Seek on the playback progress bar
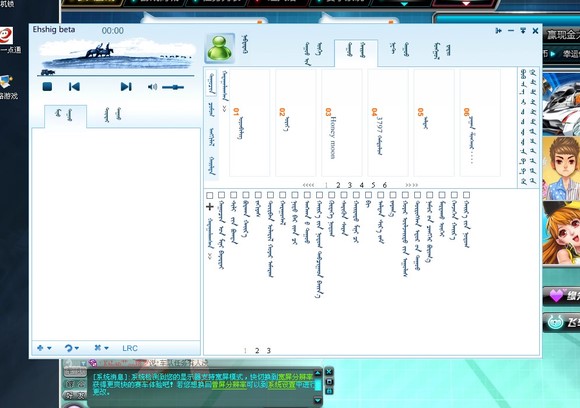 pos(115,75)
